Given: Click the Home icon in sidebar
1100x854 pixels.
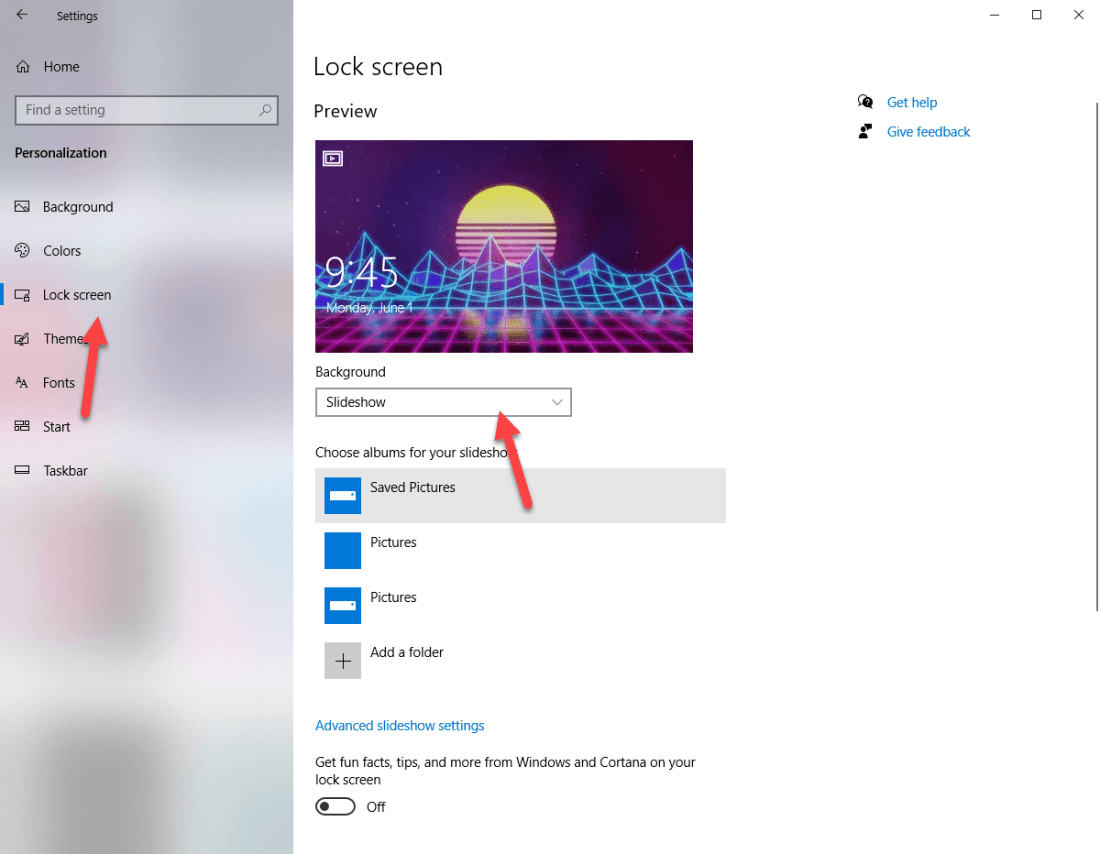Looking at the screenshot, I should pos(23,66).
